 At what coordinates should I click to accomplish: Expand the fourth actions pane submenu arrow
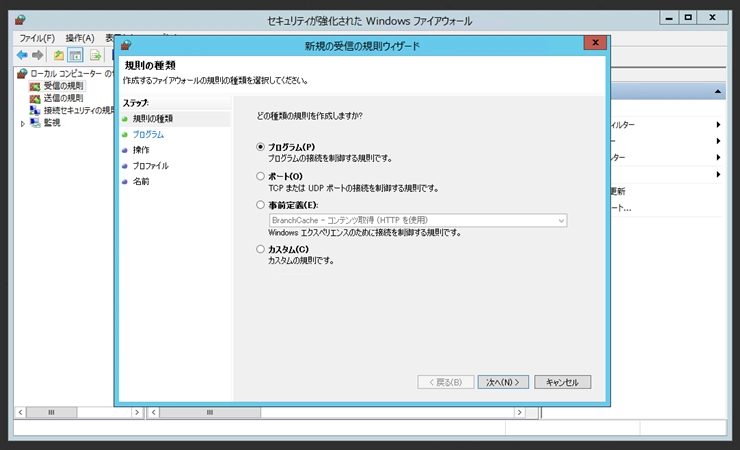(718, 174)
